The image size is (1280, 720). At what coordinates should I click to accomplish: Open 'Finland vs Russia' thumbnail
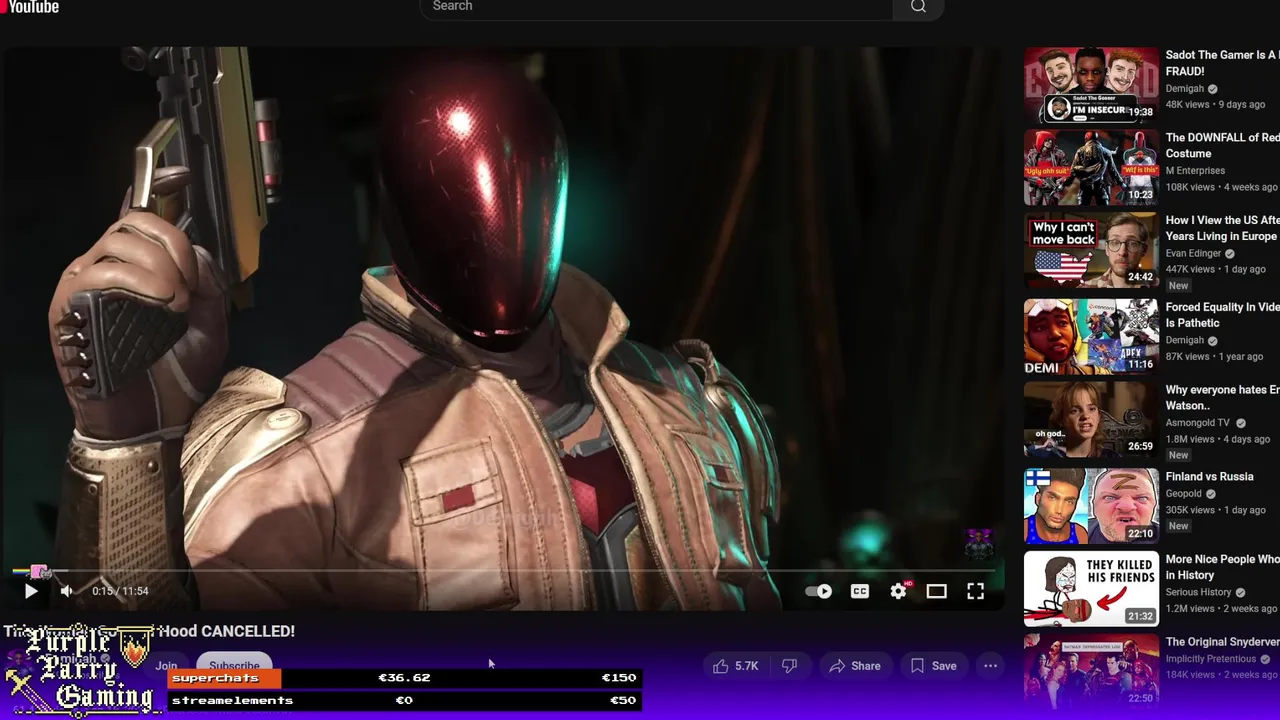click(x=1091, y=506)
